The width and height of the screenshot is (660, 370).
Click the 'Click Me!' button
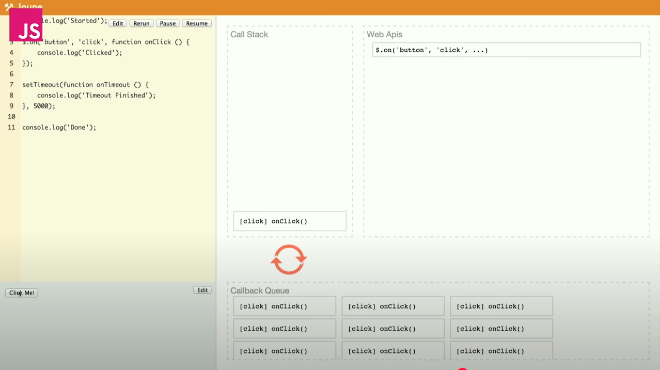[x=21, y=293]
